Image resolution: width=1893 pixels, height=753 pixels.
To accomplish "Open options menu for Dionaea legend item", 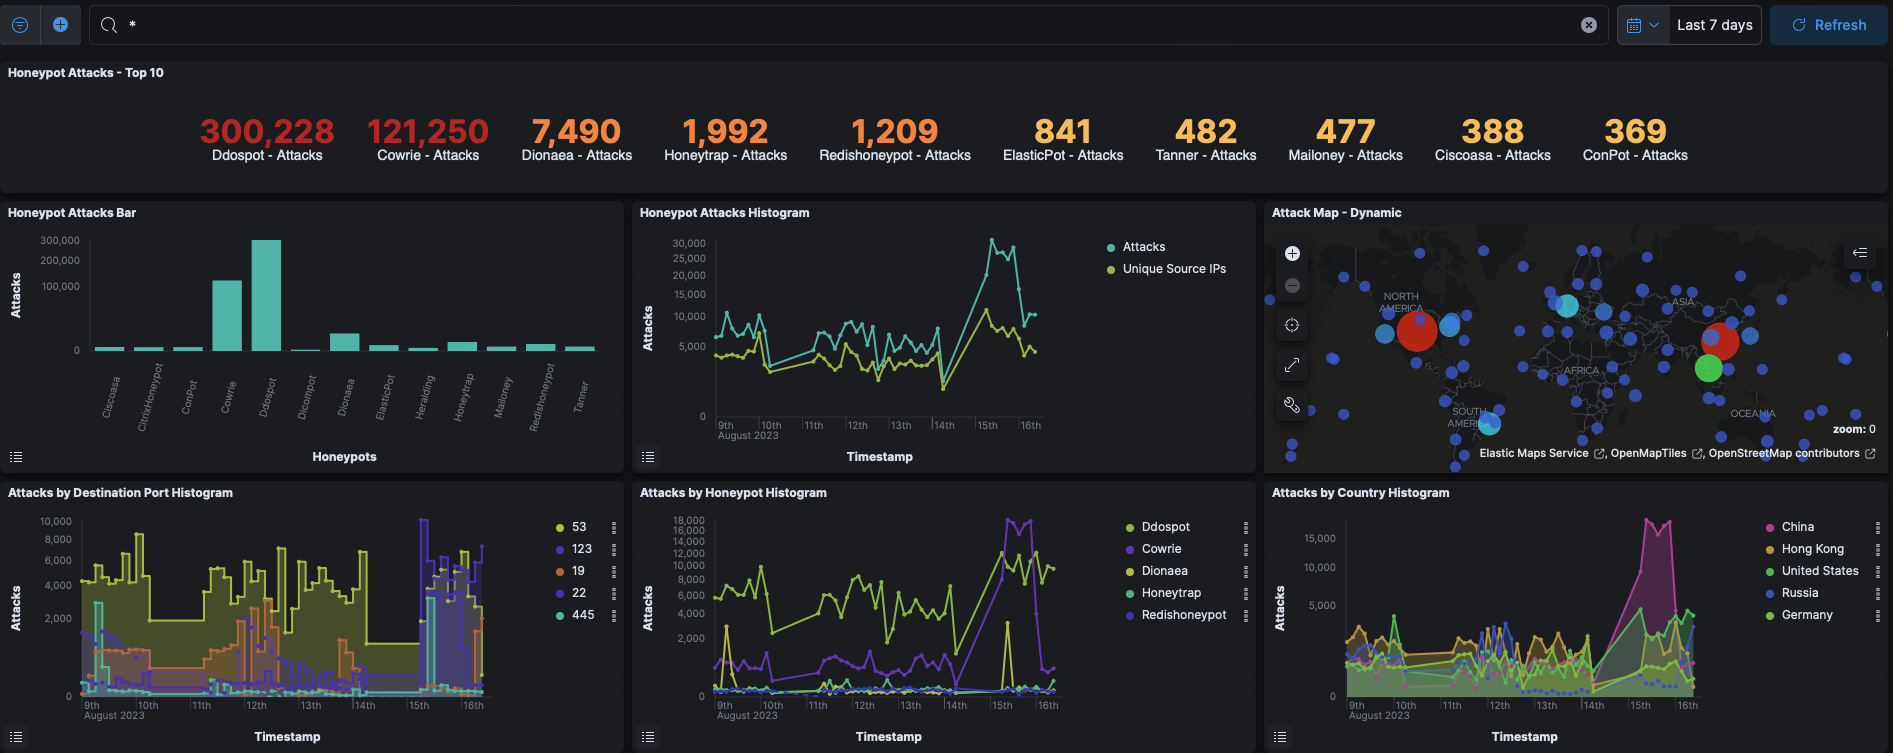I will pos(1246,571).
